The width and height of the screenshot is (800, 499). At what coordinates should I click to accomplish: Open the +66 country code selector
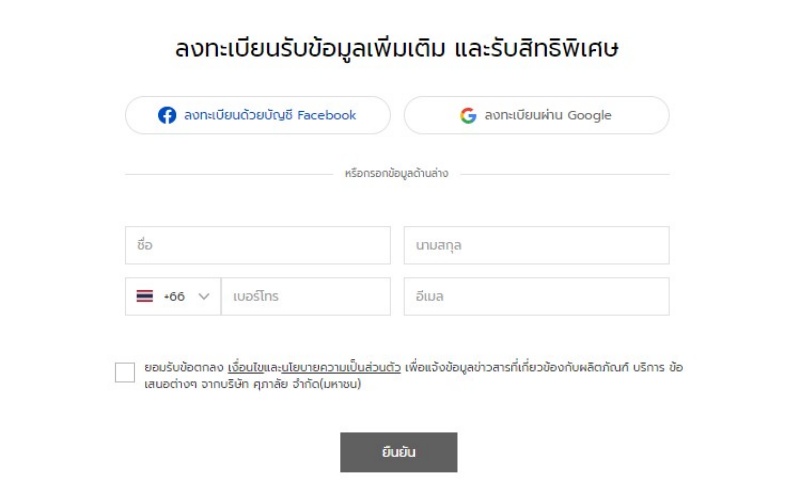click(173, 297)
